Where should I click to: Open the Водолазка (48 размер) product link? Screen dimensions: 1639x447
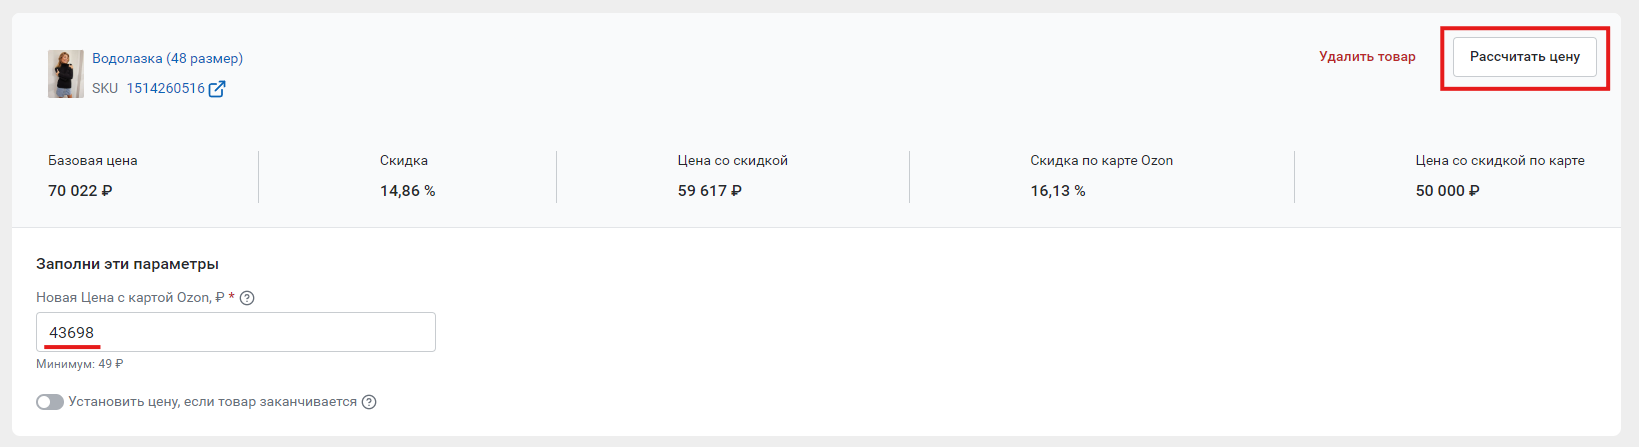point(168,58)
